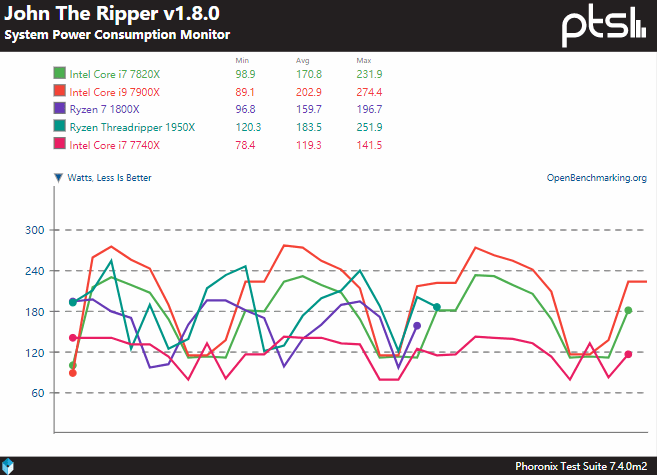Image resolution: width=657 pixels, height=475 pixels.
Task: Click the red Intel Core i9 7900X swatch
Action: click(59, 90)
